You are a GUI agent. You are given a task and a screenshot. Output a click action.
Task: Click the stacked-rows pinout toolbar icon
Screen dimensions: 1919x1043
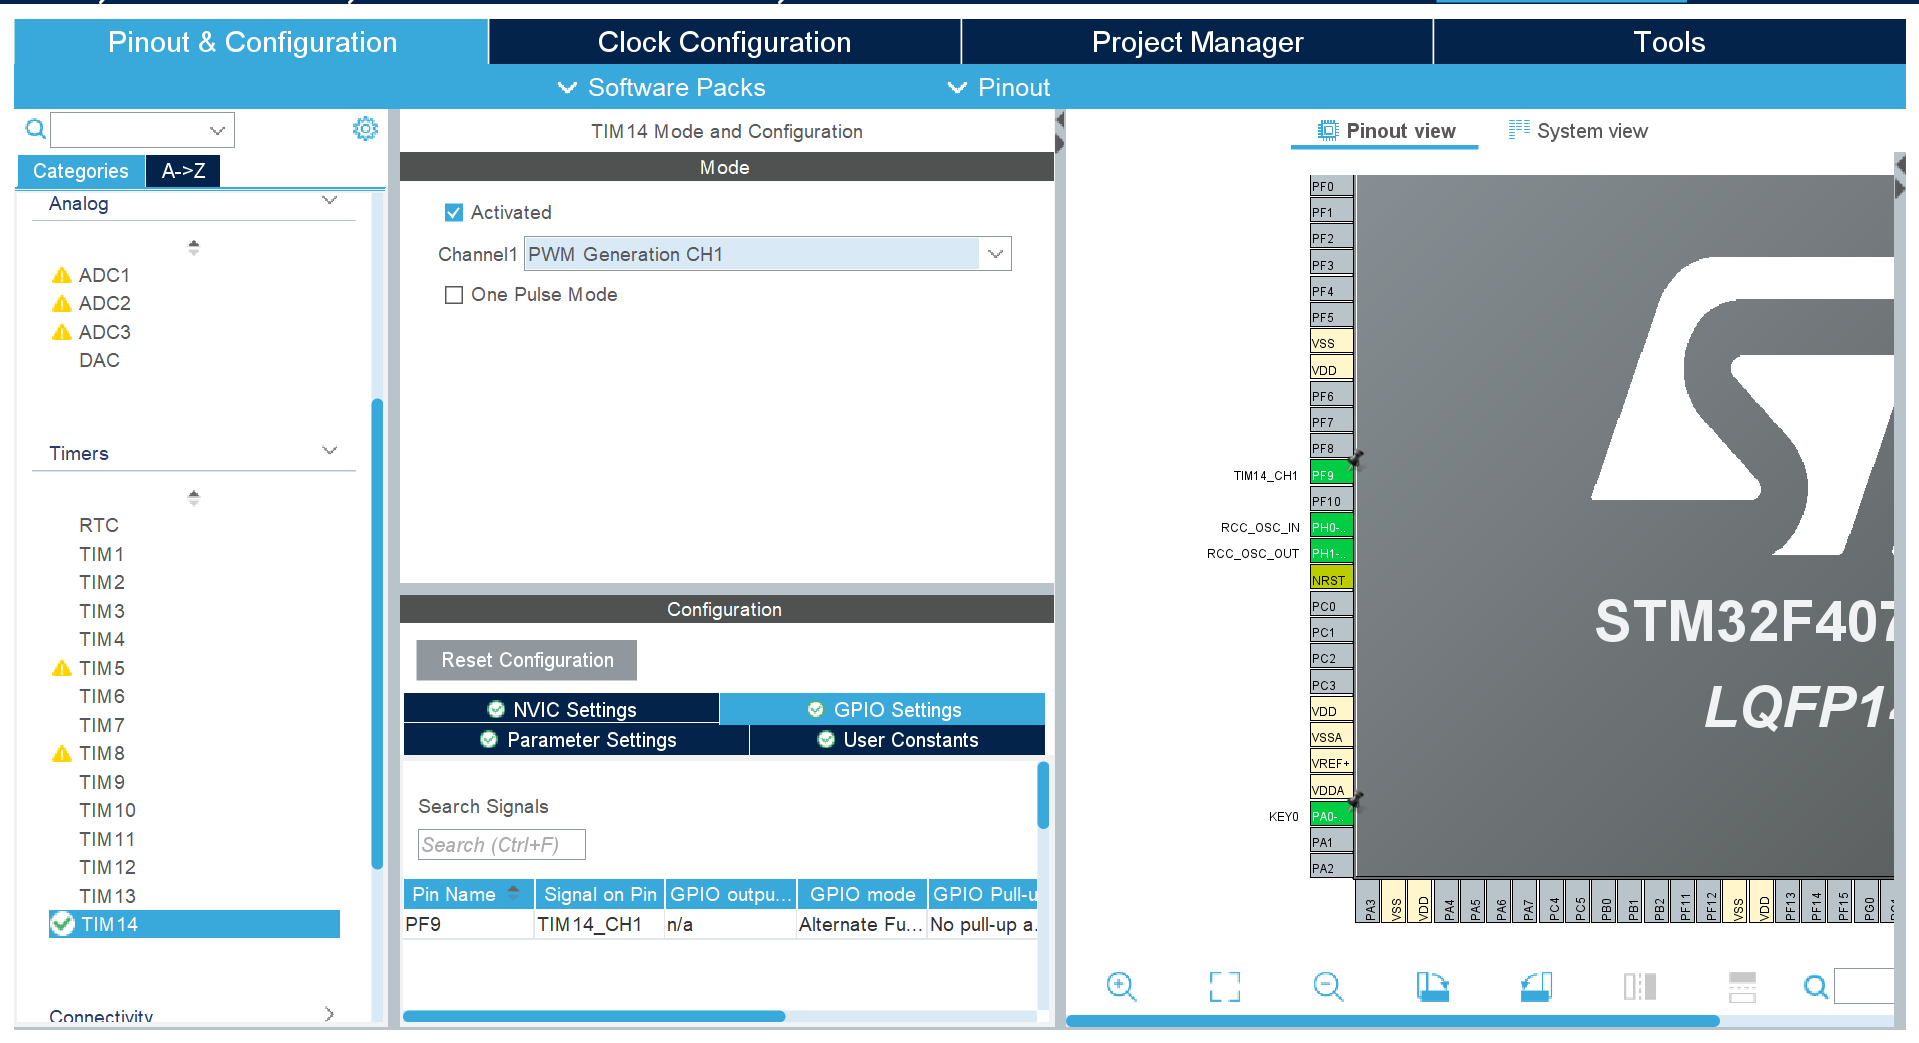click(x=1742, y=987)
